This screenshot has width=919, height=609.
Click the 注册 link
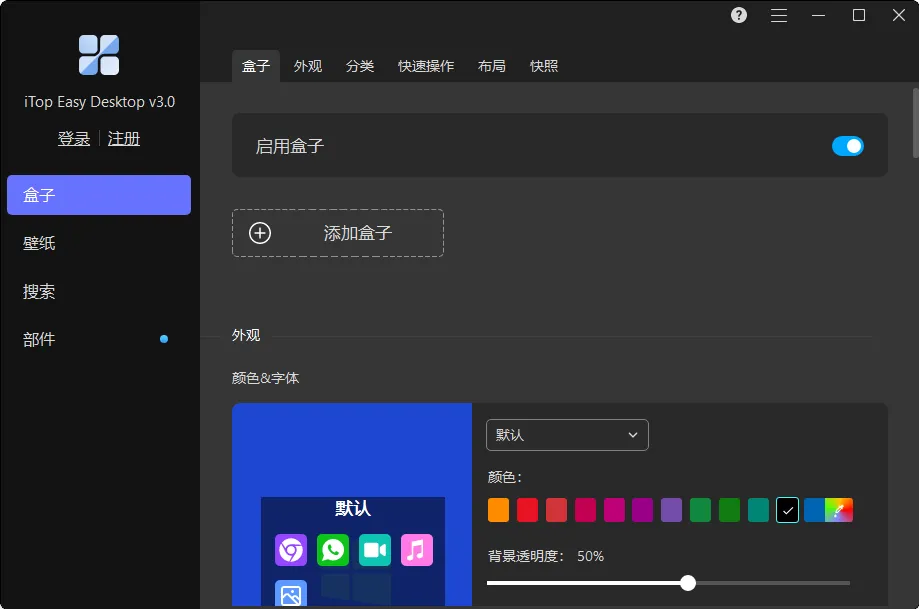tap(124, 139)
